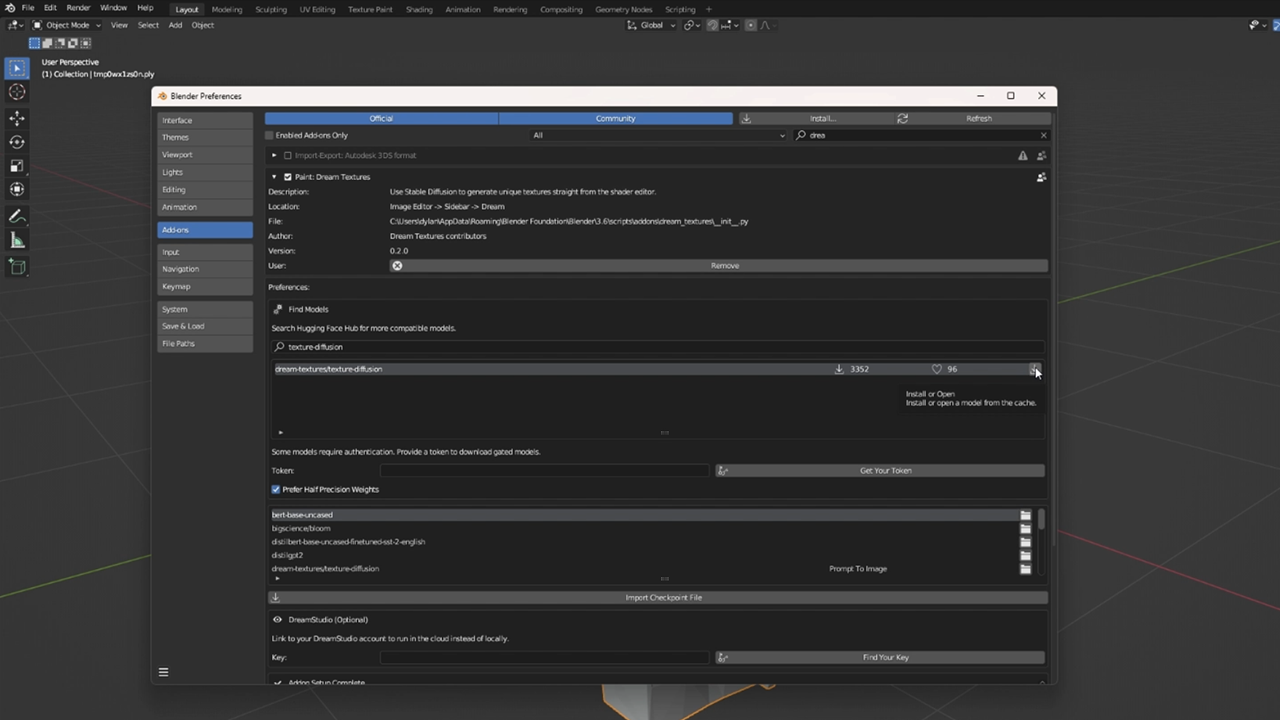1280x720 pixels.
Task: Disable the Paint: Dream Textures add-on checkbox
Action: pyautogui.click(x=287, y=177)
